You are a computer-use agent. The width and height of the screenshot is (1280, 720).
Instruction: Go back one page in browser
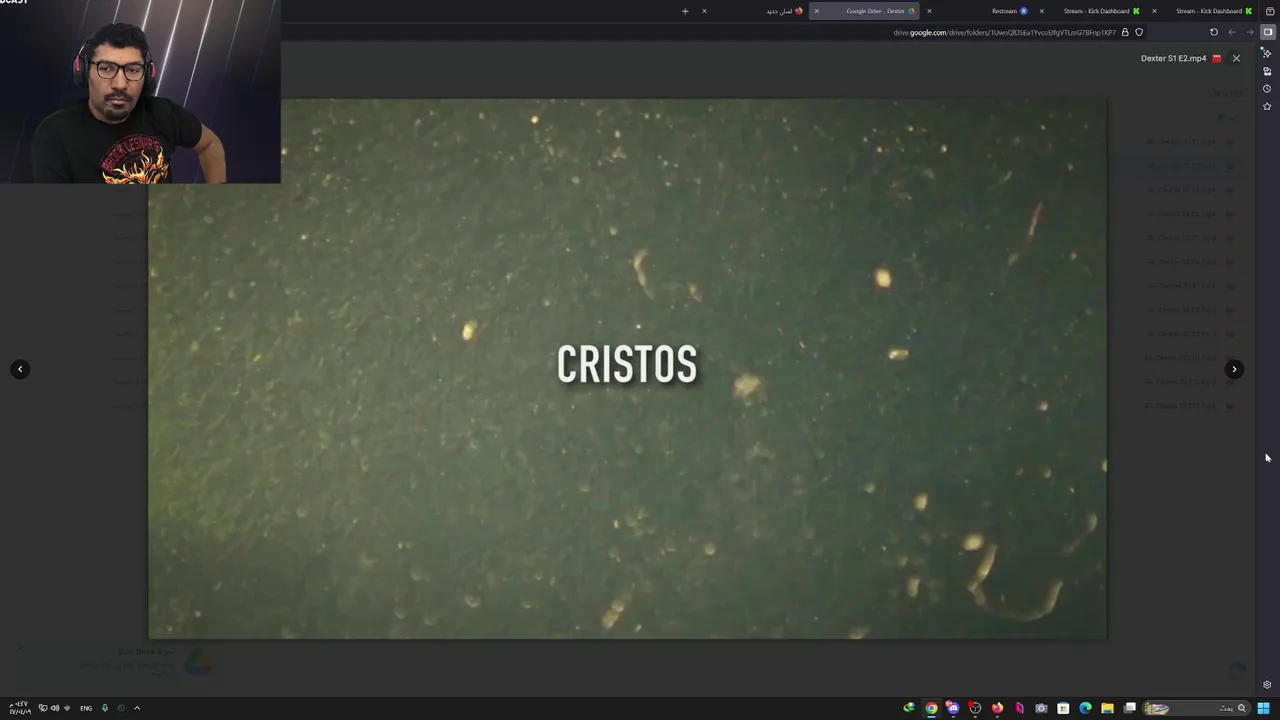click(1232, 32)
